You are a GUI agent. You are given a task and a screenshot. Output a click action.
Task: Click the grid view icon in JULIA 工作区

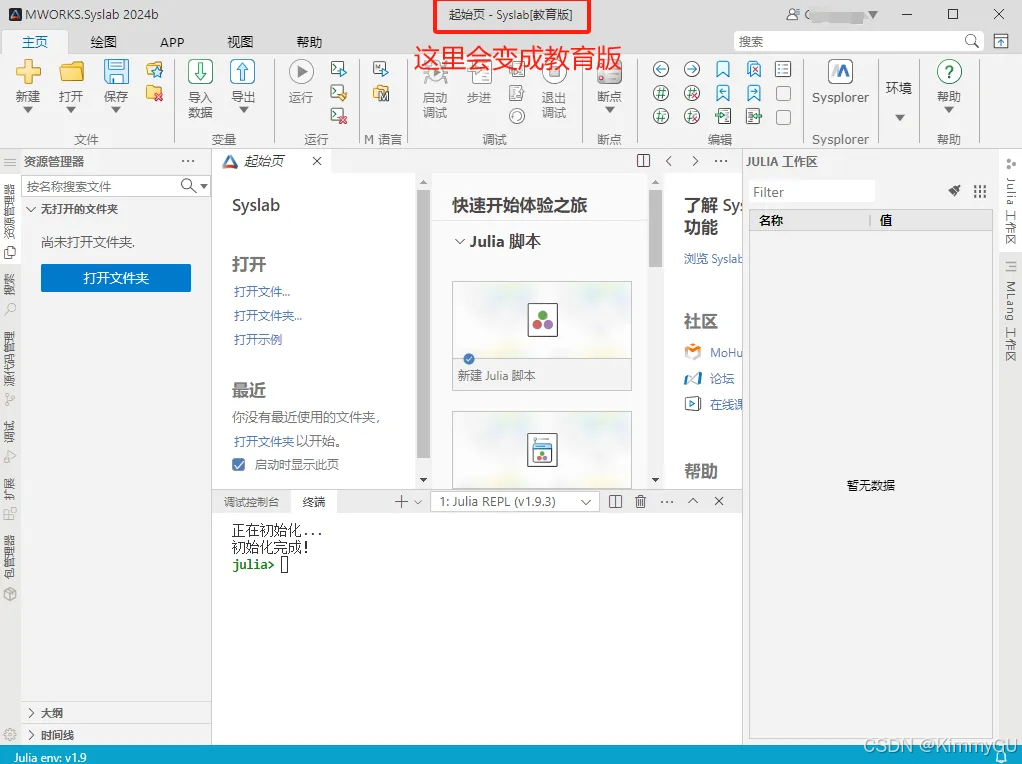coord(980,191)
